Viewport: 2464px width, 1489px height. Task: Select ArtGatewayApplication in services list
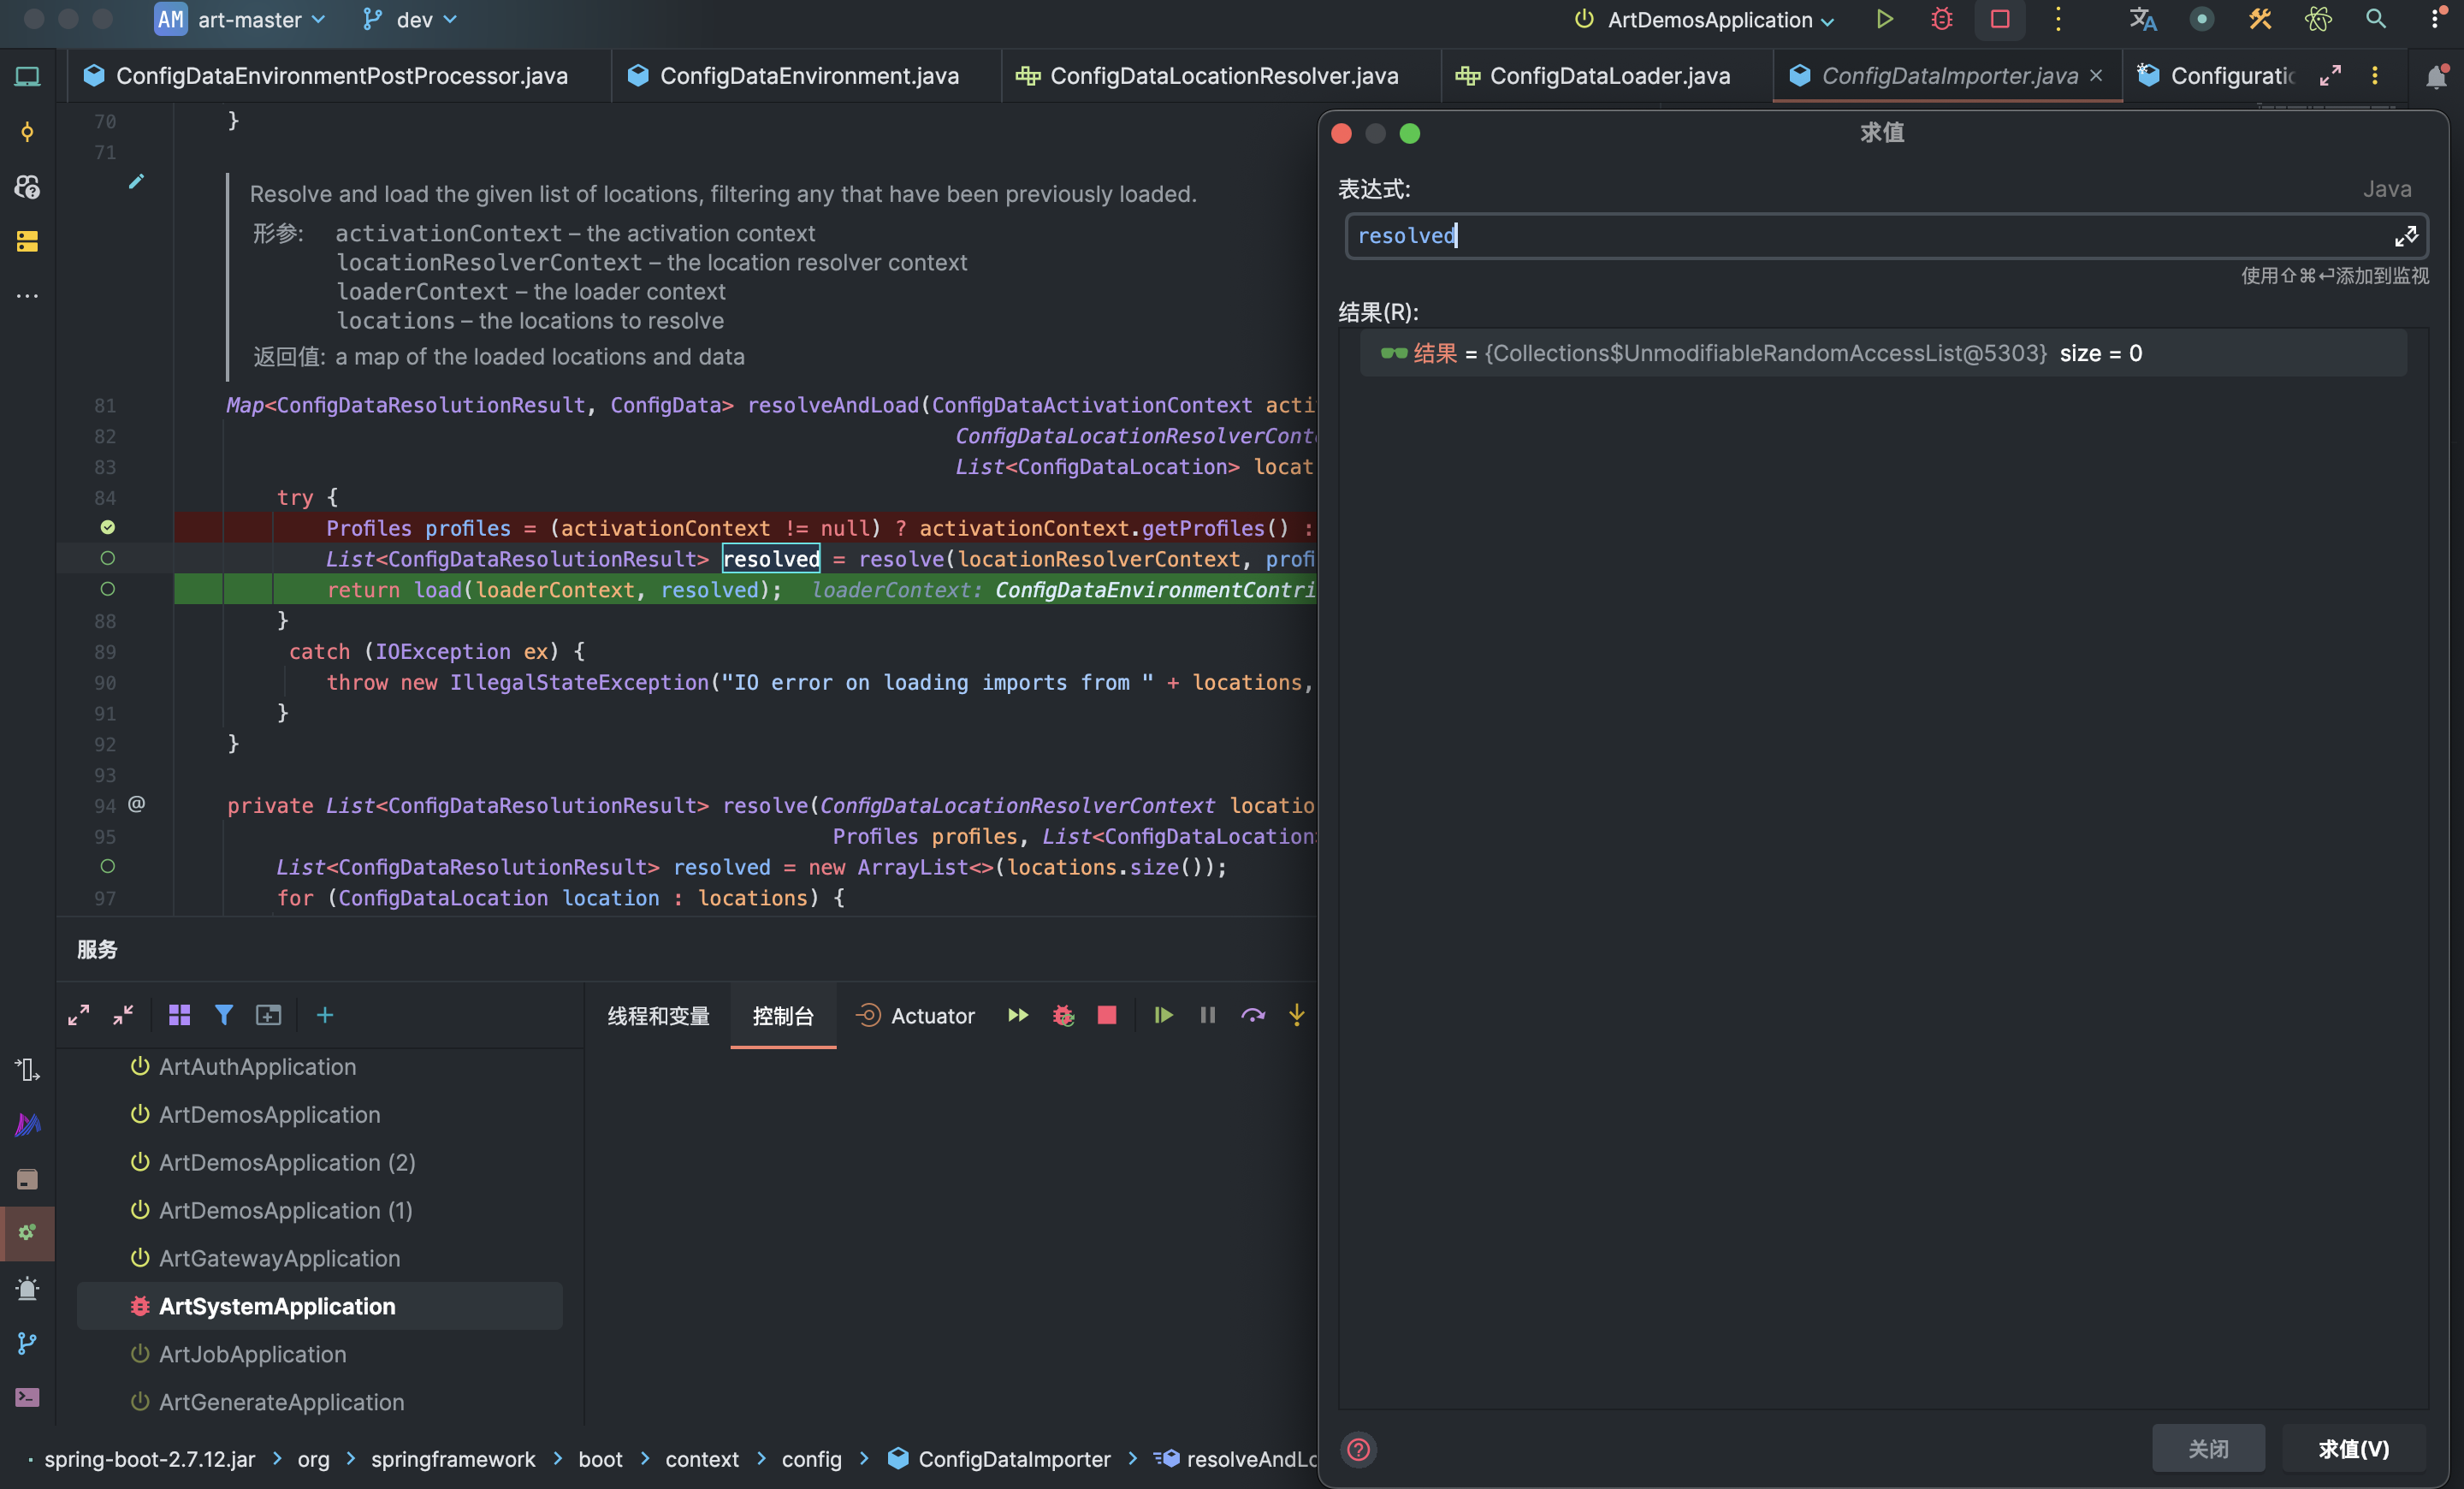pos(279,1258)
